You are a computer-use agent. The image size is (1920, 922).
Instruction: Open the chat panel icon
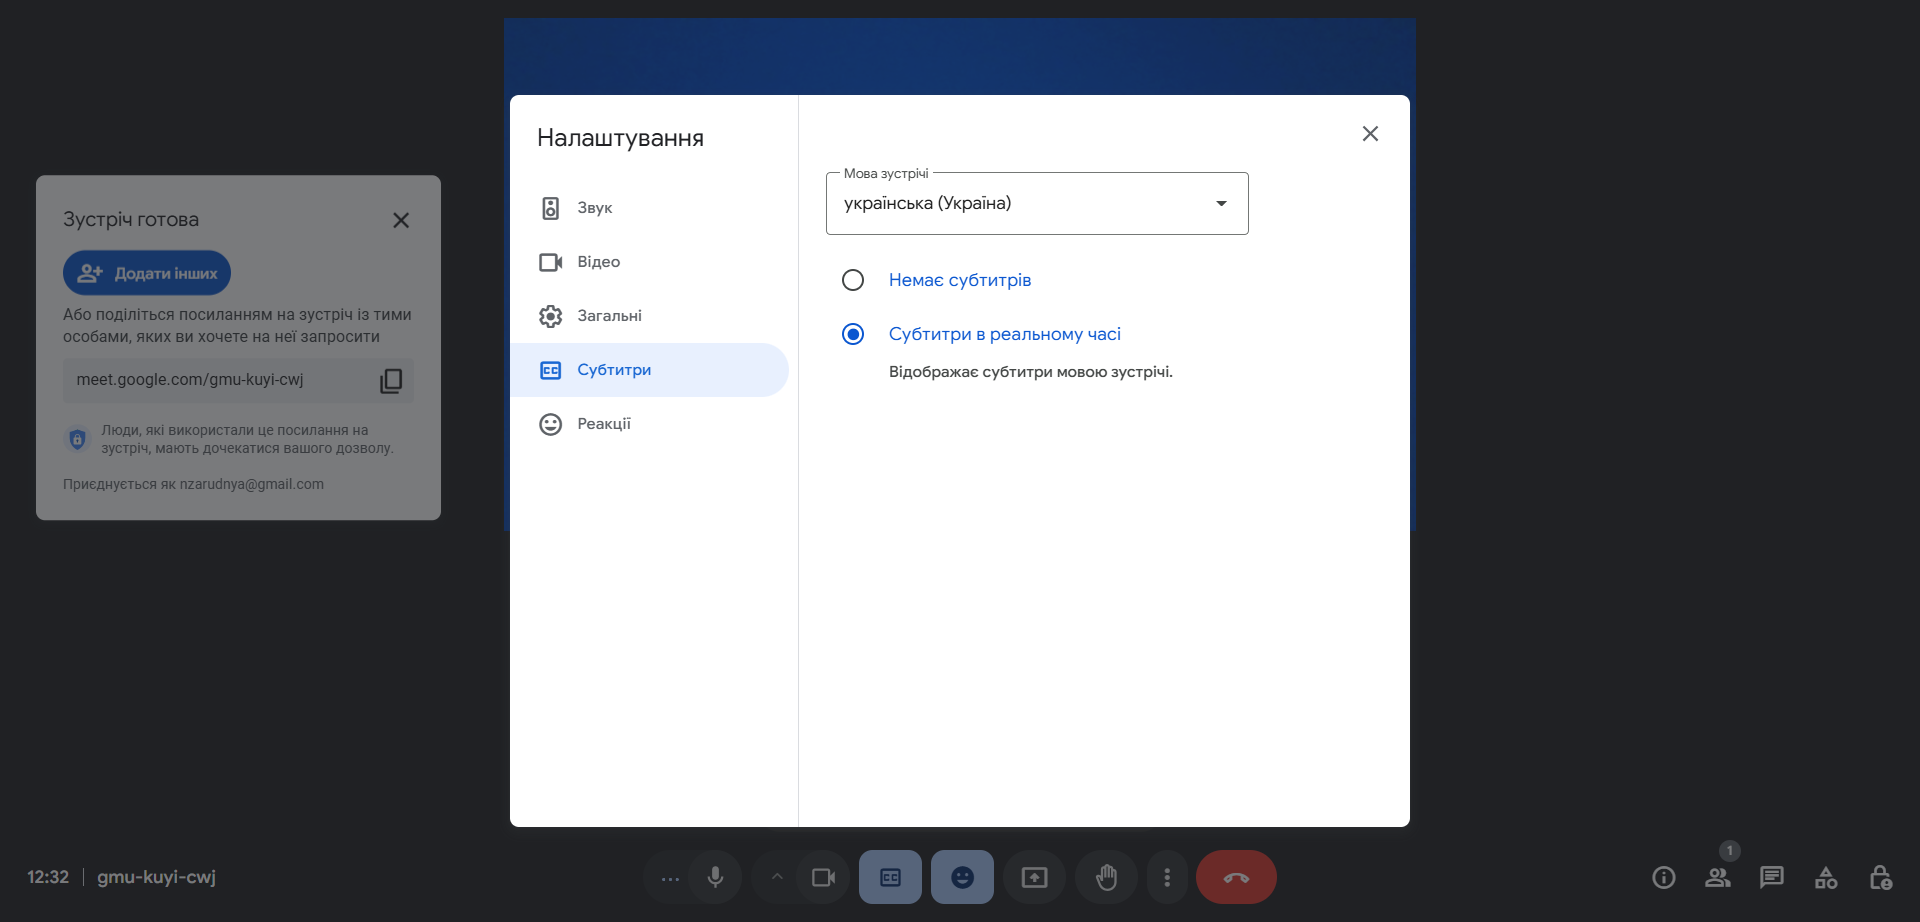click(1771, 877)
